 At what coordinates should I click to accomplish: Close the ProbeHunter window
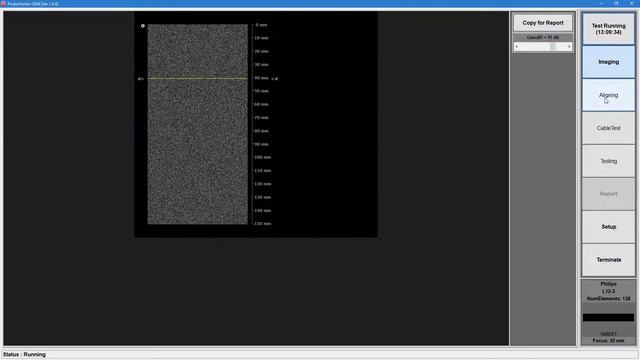coord(631,3)
